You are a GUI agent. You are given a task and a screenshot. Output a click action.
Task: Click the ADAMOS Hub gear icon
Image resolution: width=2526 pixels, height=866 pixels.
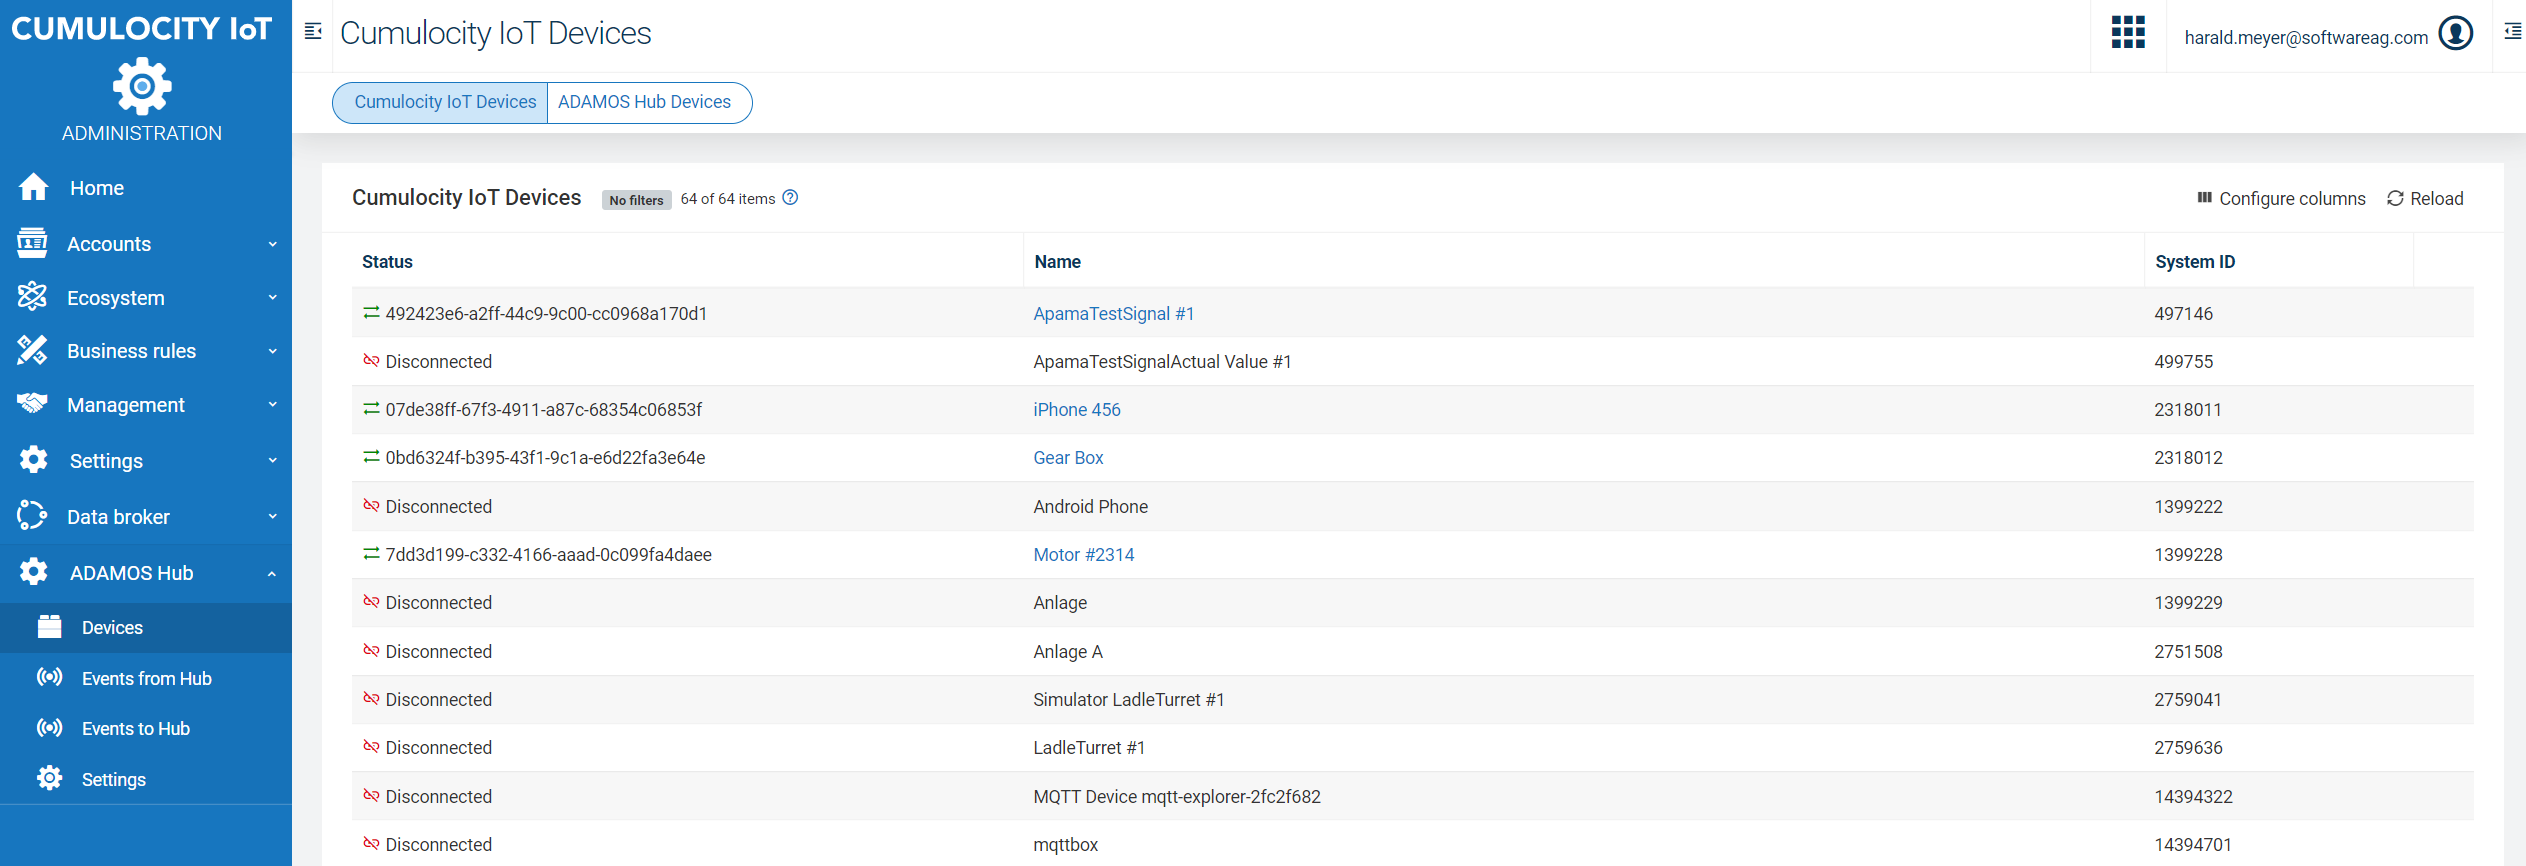point(33,571)
